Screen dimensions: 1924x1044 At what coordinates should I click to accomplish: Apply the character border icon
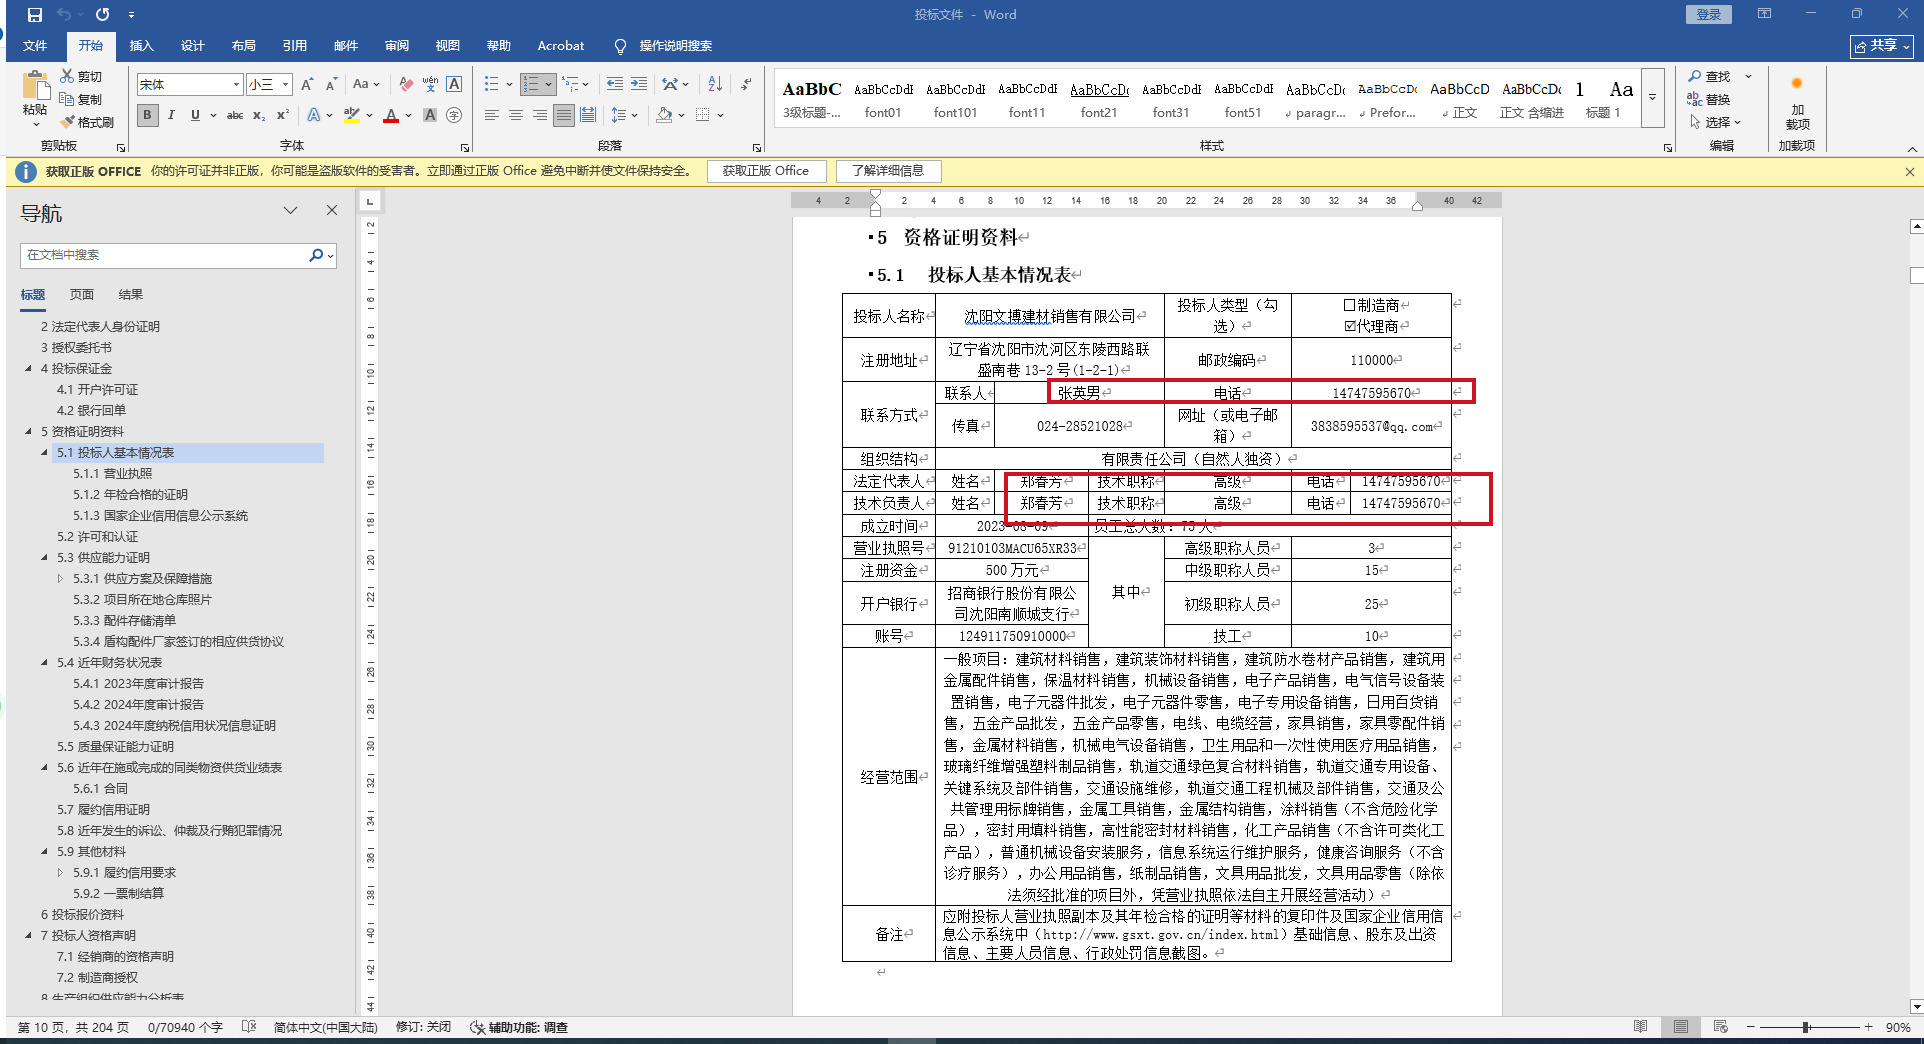coord(454,84)
